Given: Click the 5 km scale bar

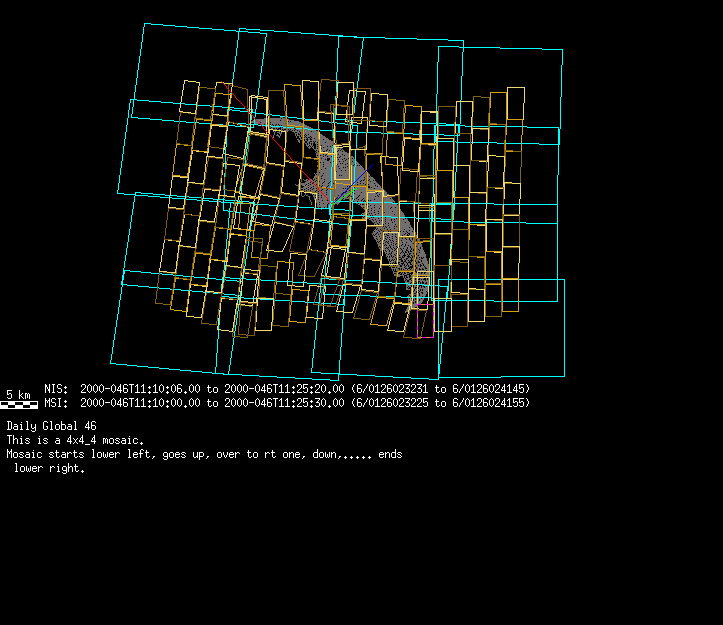Looking at the screenshot, I should point(19,405).
